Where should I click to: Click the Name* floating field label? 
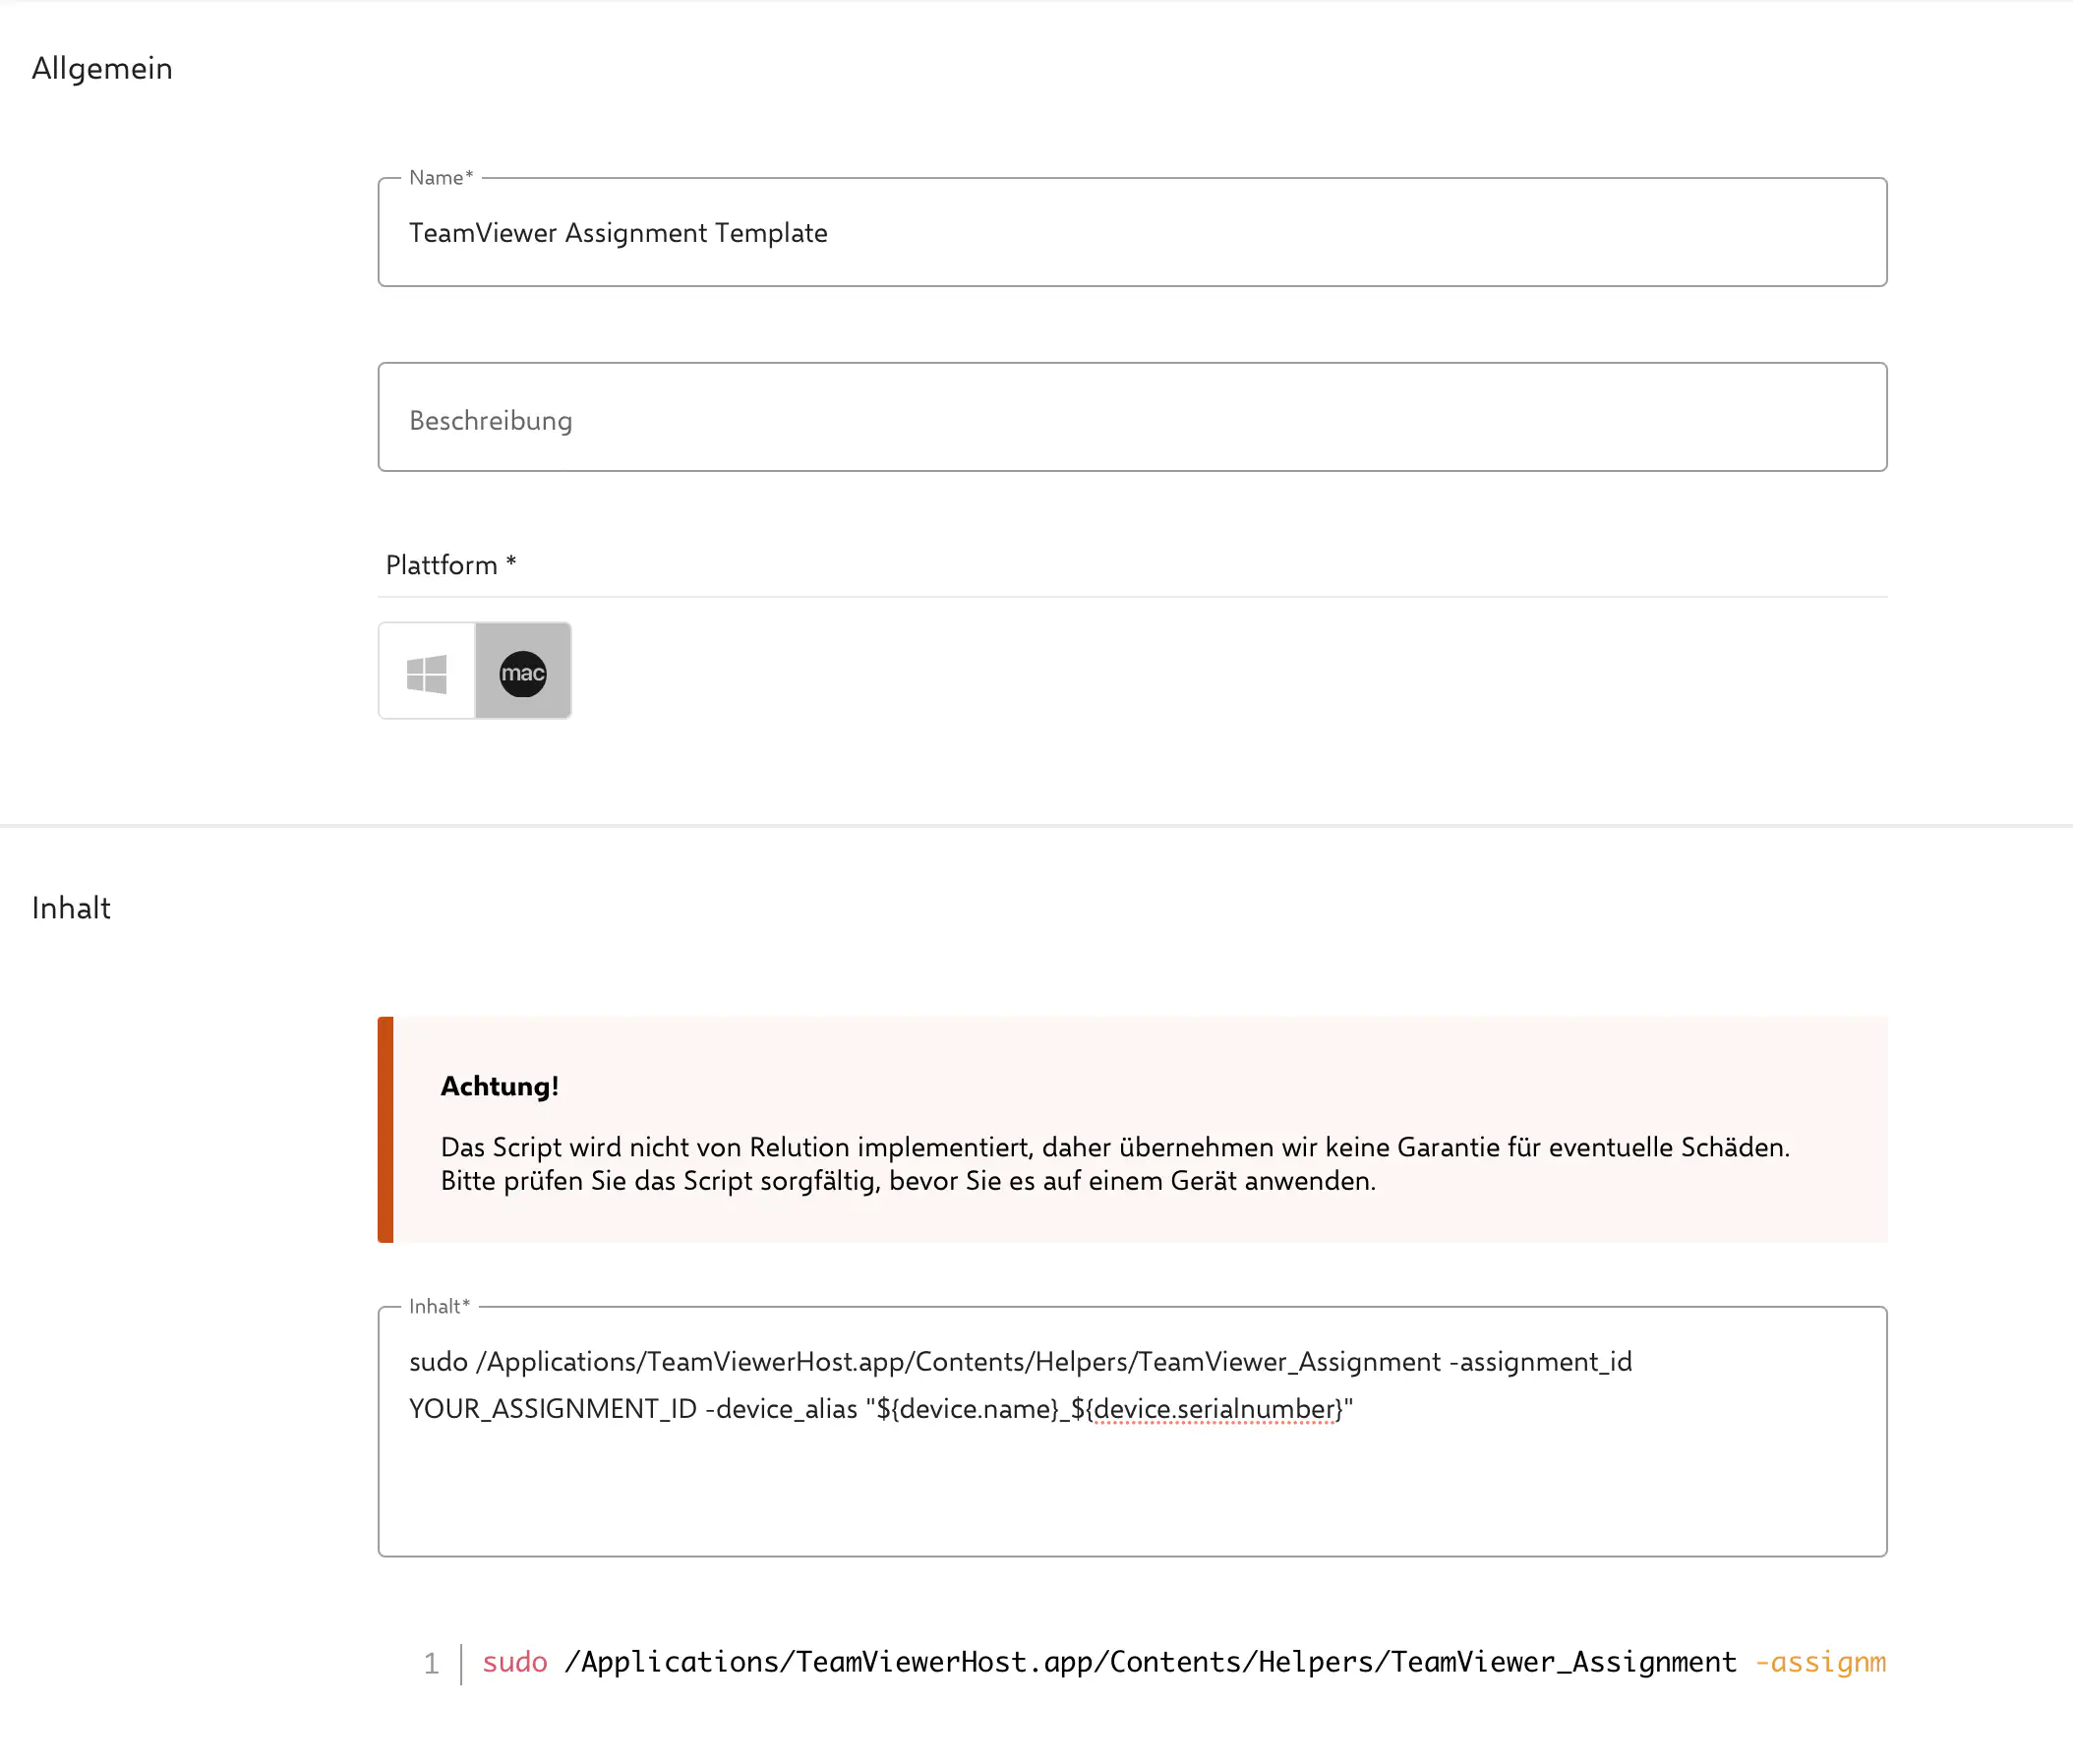(x=440, y=178)
